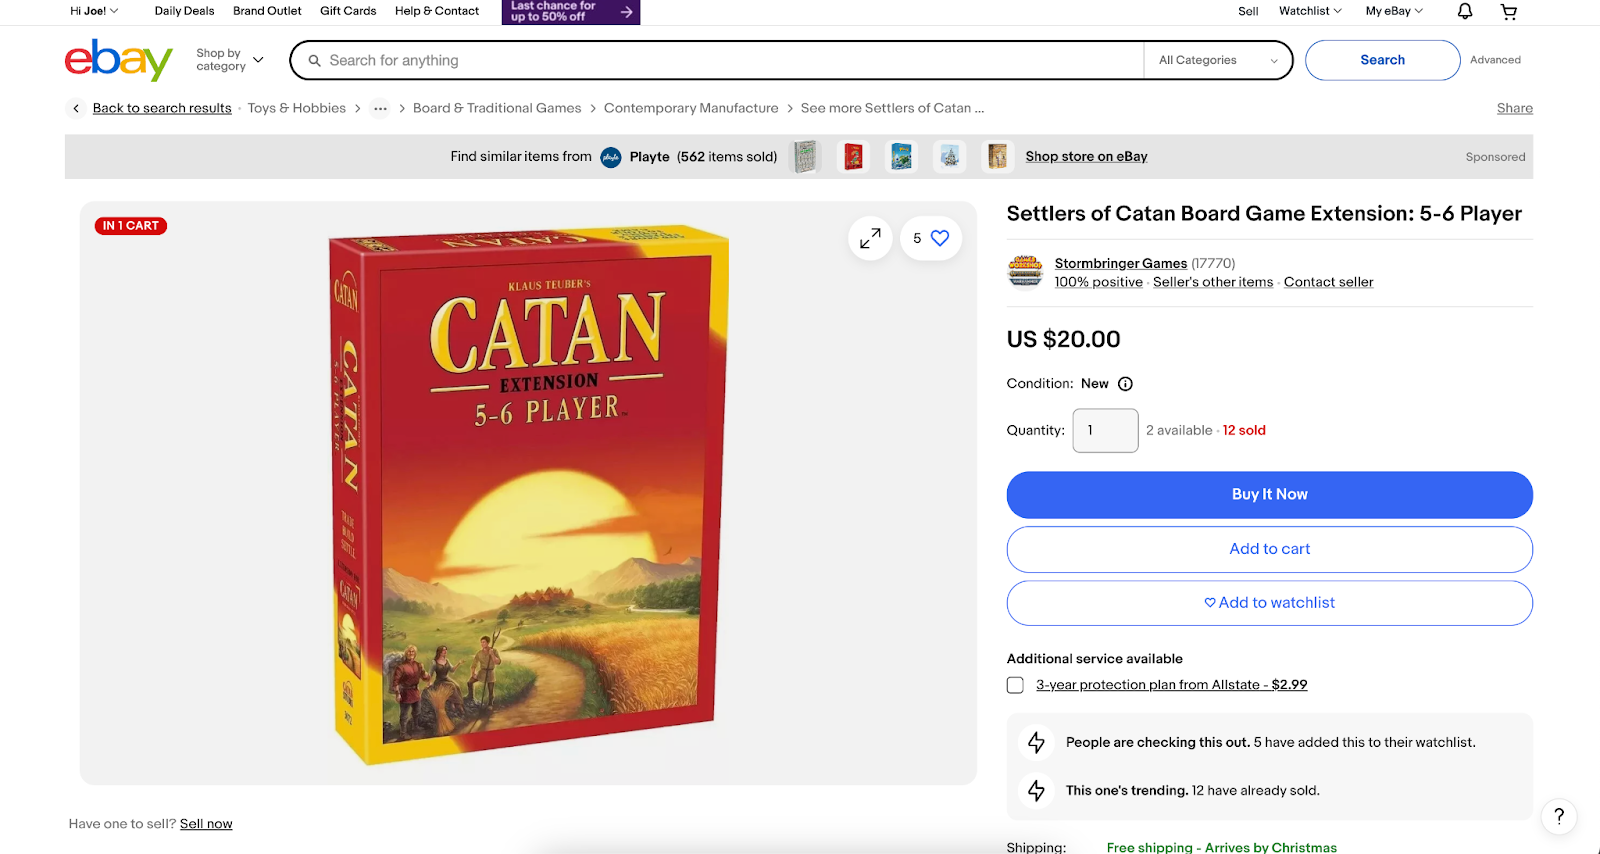Click the Sell now link
Viewport: 1600px width, 854px height.
click(x=206, y=824)
